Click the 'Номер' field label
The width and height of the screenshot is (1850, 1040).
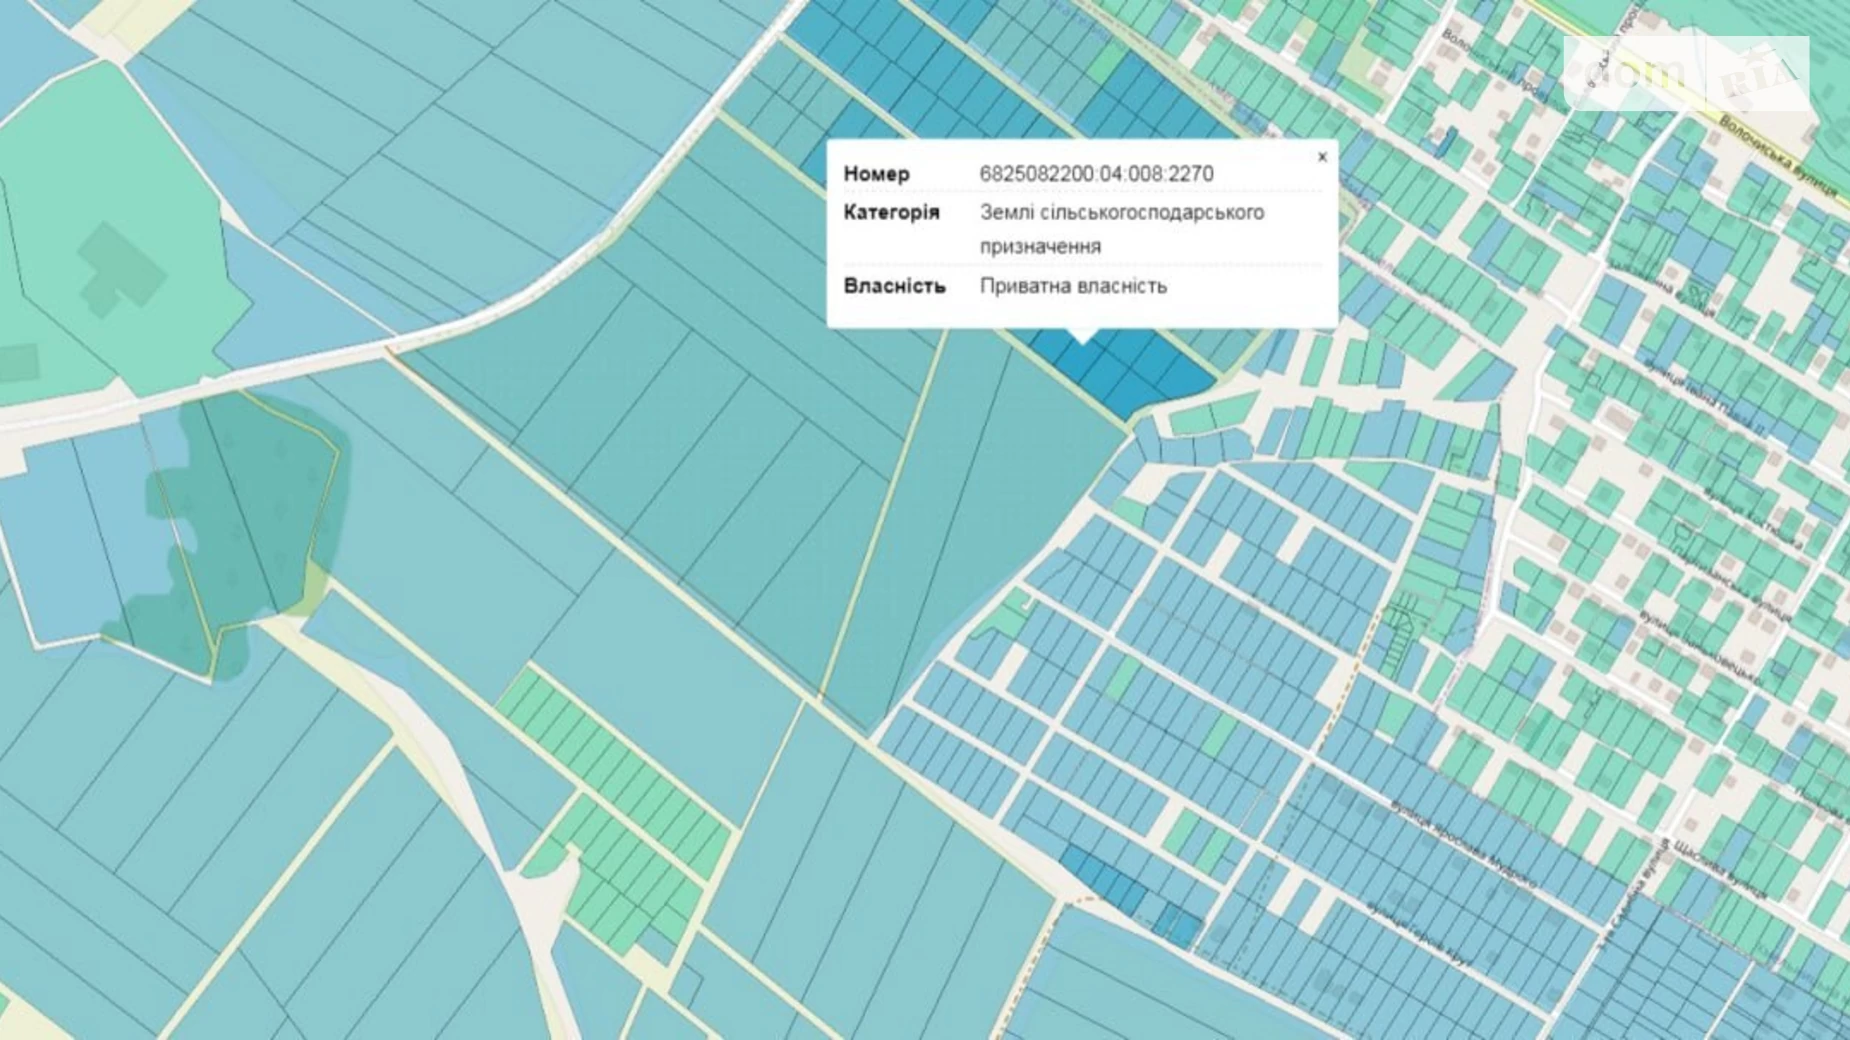[876, 174]
